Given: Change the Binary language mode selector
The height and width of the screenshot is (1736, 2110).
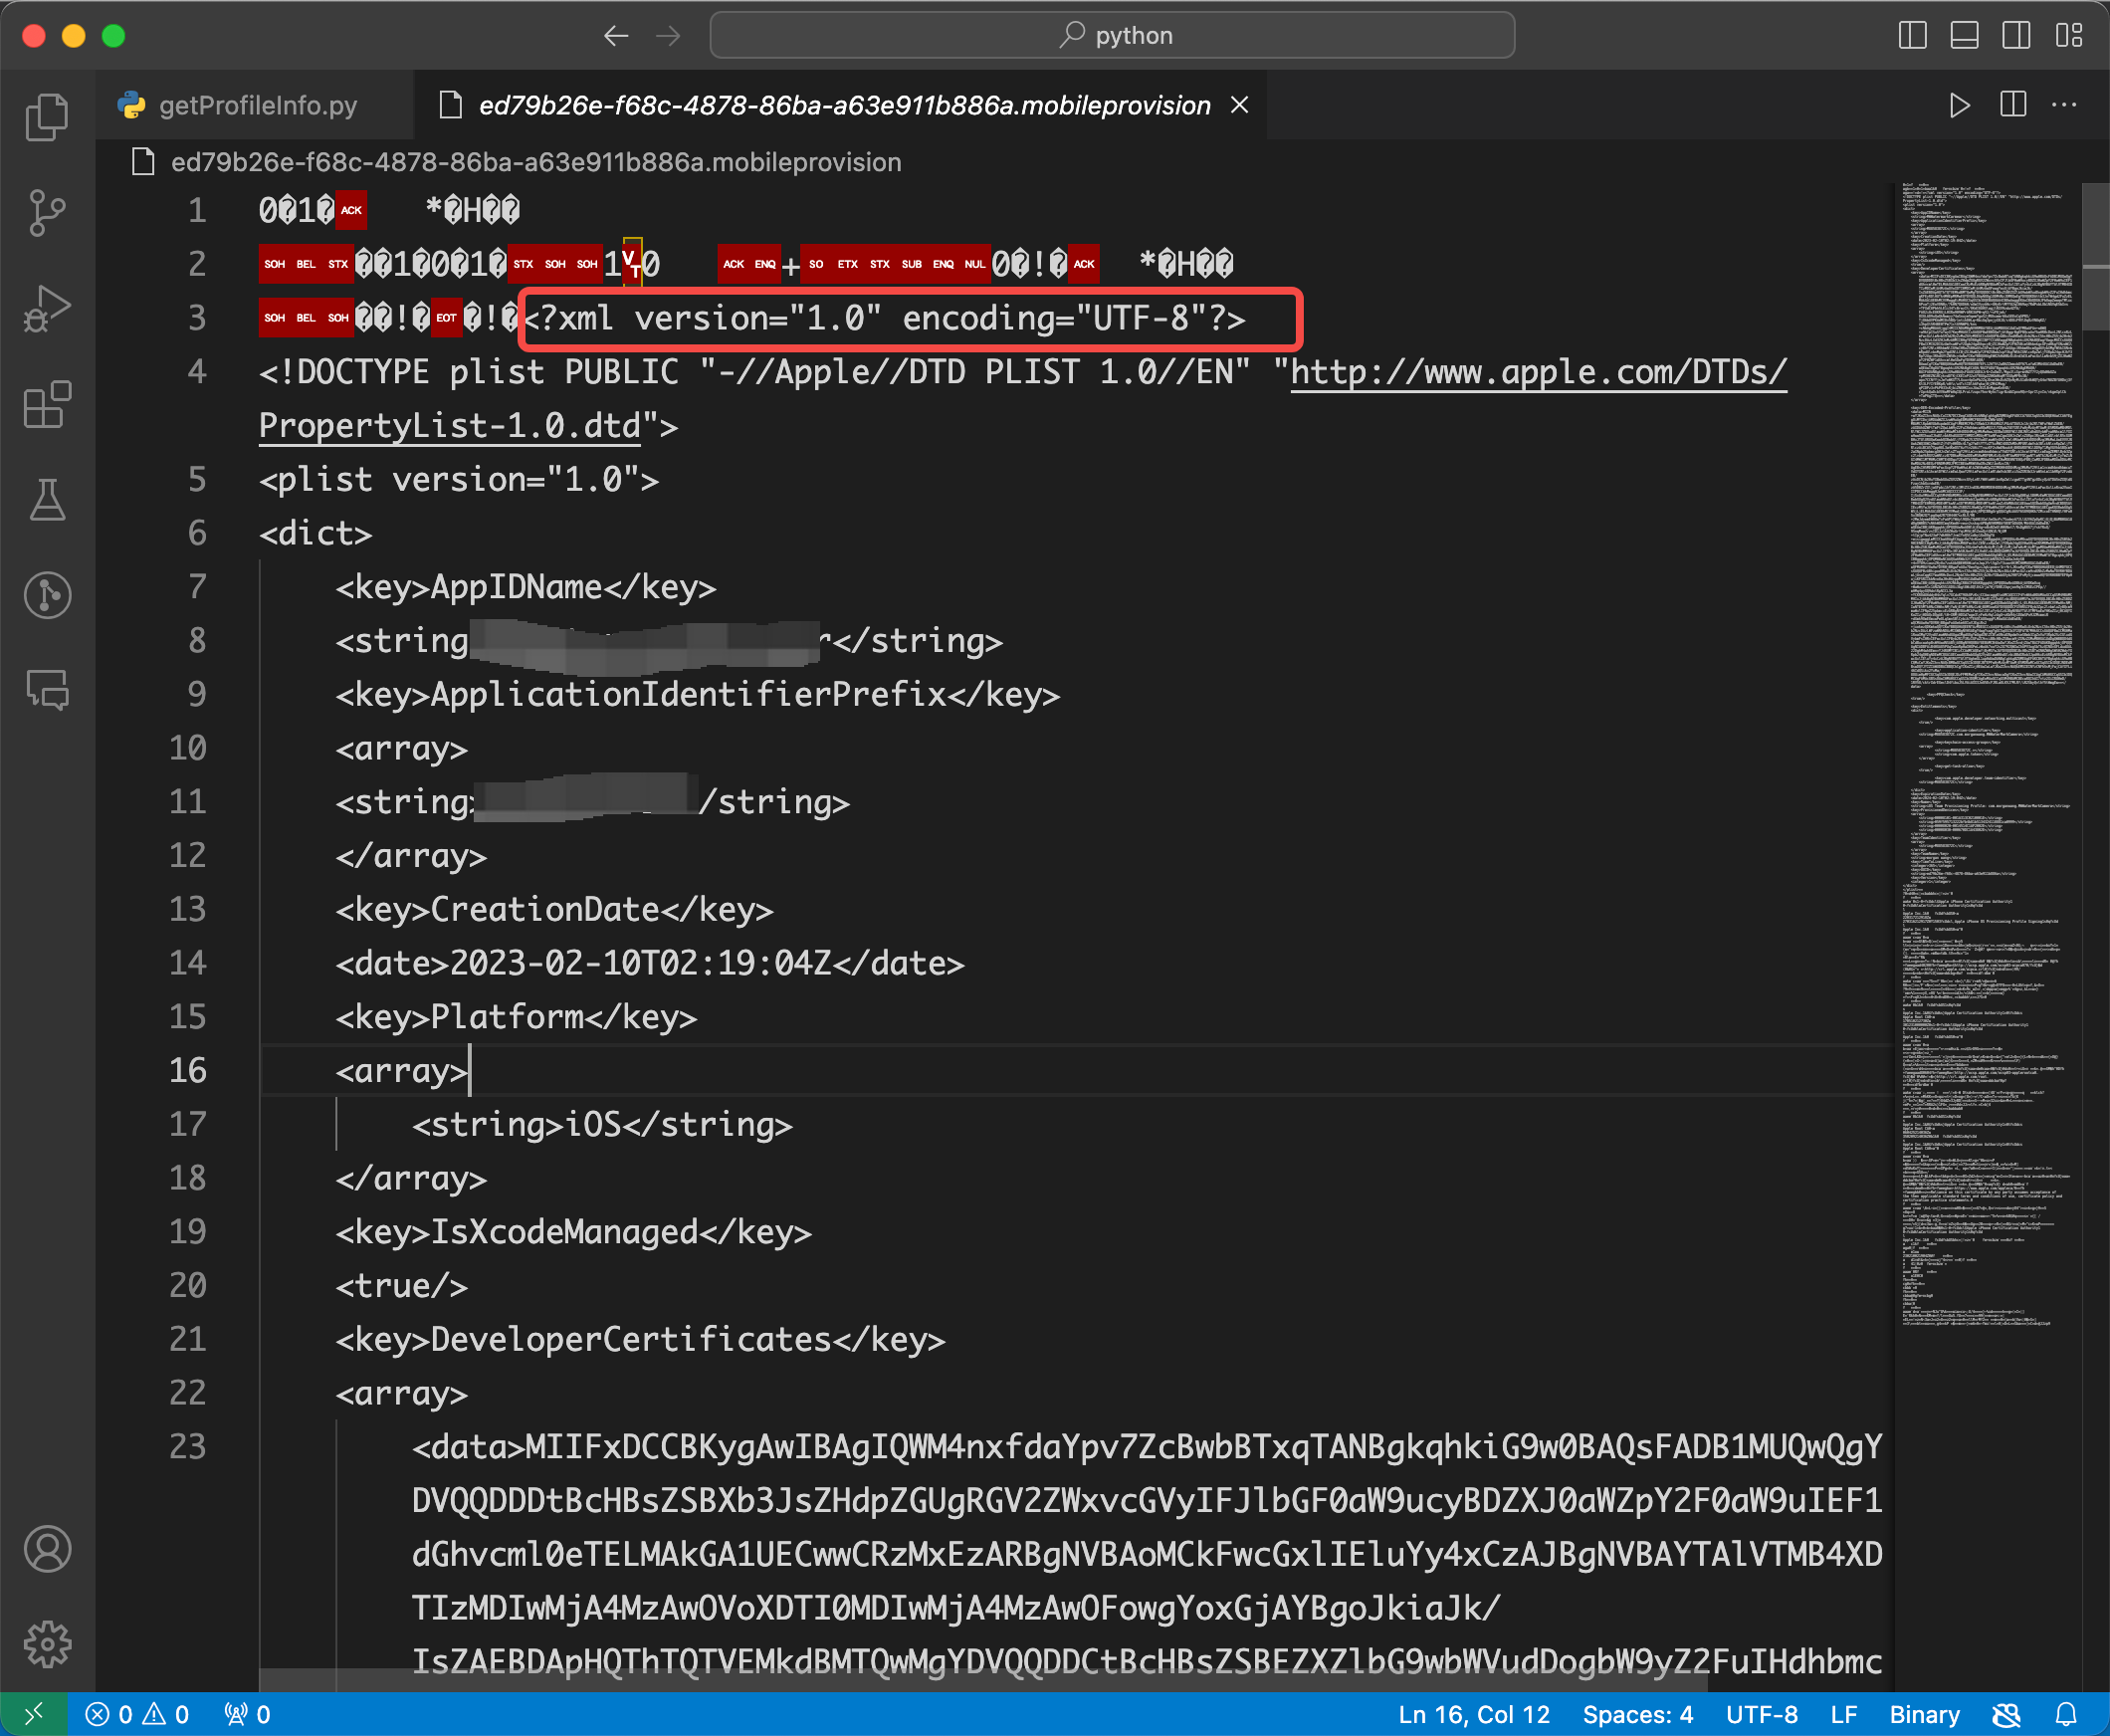Looking at the screenshot, I should coord(1924,1715).
